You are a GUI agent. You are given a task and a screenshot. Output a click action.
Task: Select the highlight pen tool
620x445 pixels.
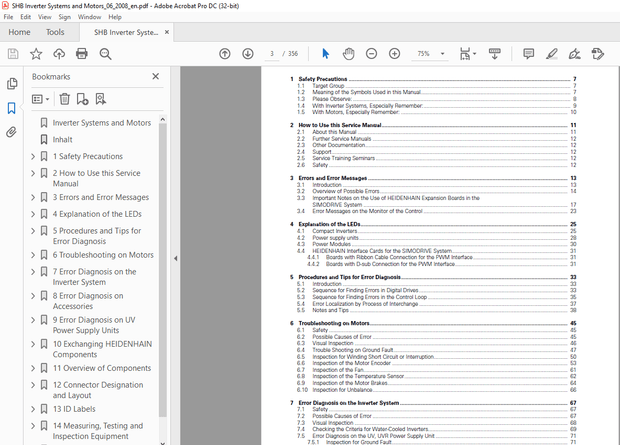[x=552, y=54]
